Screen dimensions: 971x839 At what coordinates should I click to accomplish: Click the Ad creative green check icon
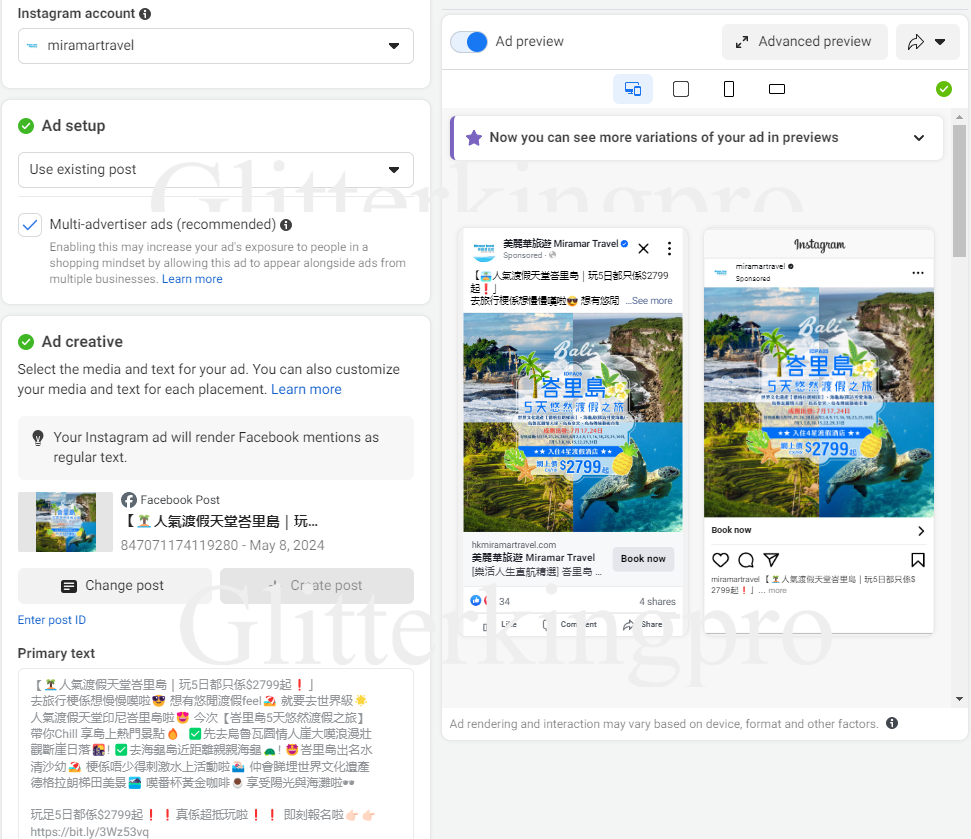click(x=26, y=342)
